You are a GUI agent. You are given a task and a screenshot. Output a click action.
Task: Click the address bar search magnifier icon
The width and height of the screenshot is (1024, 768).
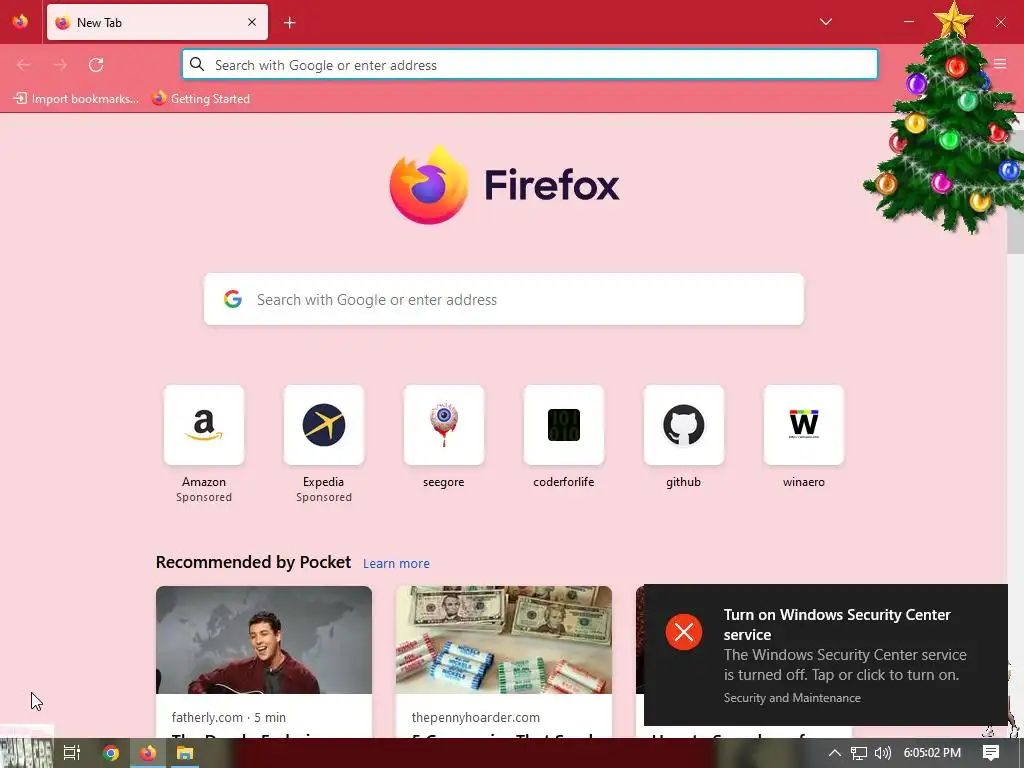coord(197,65)
